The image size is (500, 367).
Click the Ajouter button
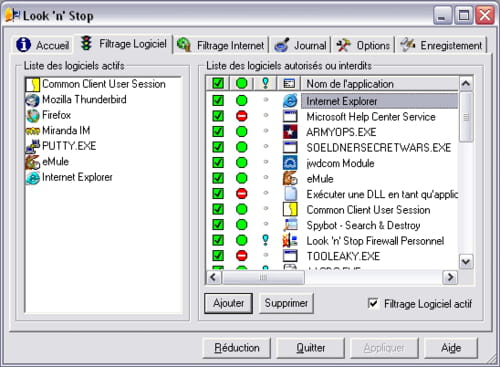point(228,303)
